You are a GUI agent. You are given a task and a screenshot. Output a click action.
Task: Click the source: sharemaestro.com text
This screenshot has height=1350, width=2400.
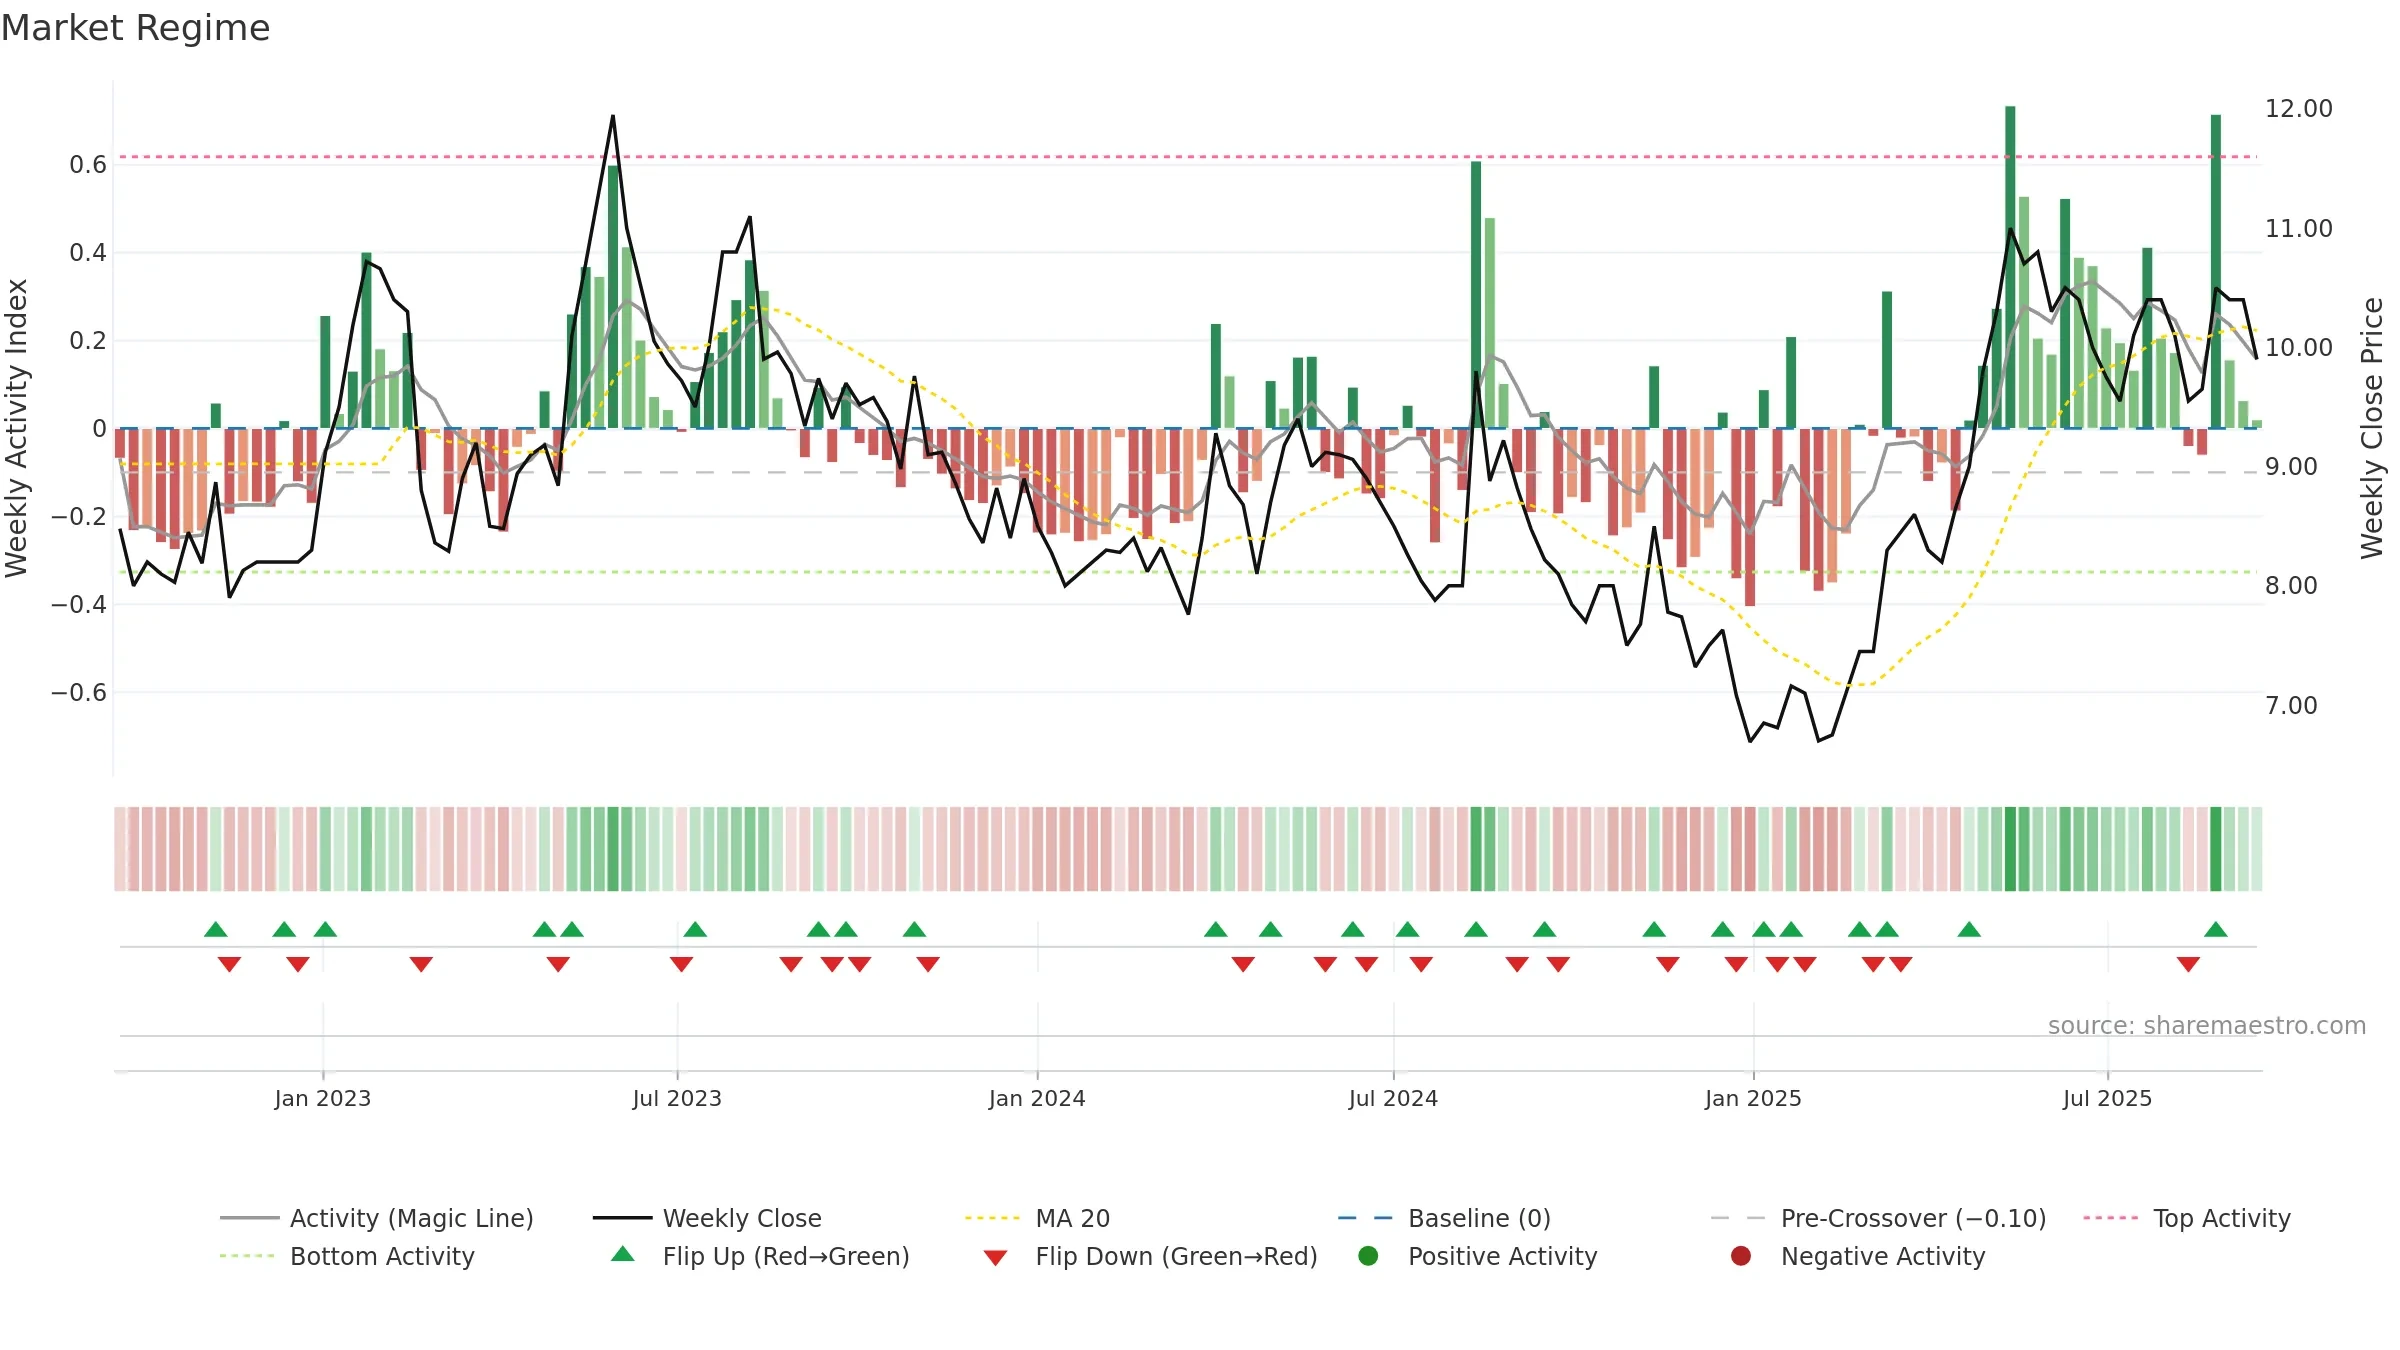(2207, 1025)
